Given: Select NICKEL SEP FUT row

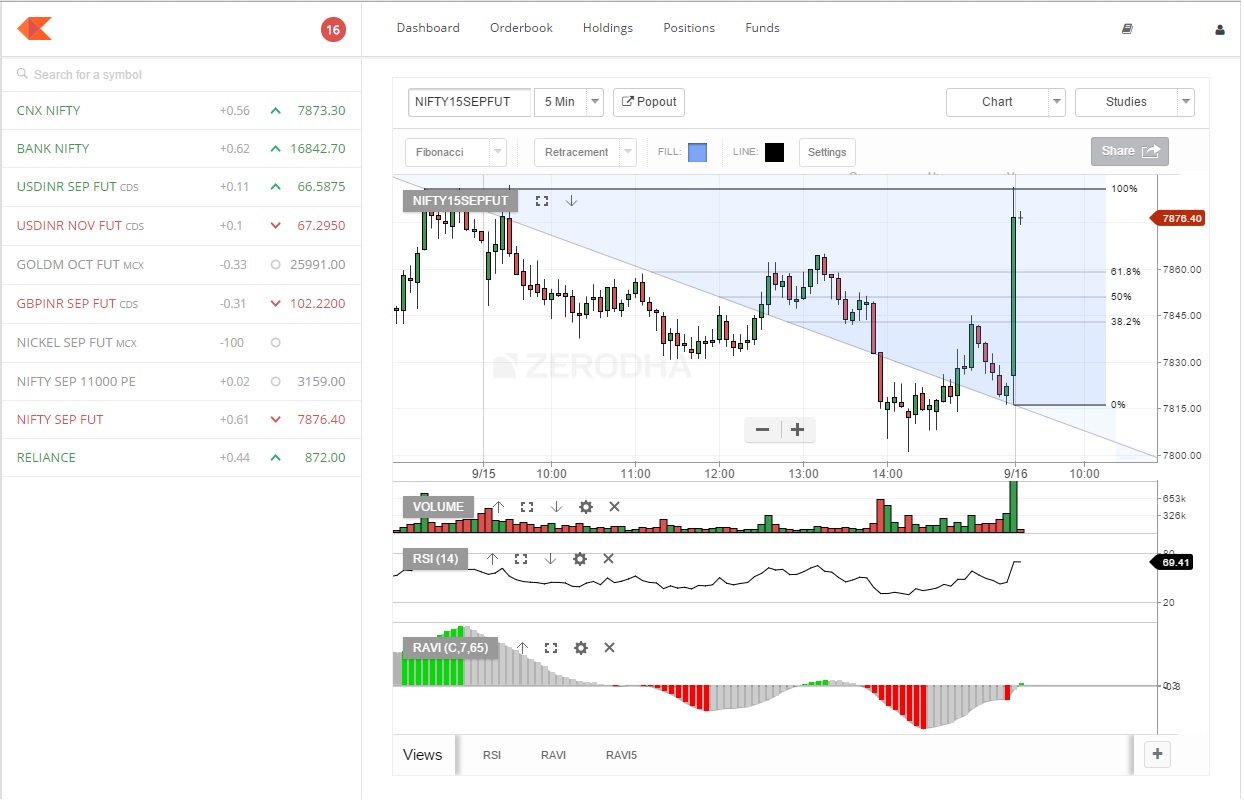Looking at the screenshot, I should pyautogui.click(x=181, y=343).
